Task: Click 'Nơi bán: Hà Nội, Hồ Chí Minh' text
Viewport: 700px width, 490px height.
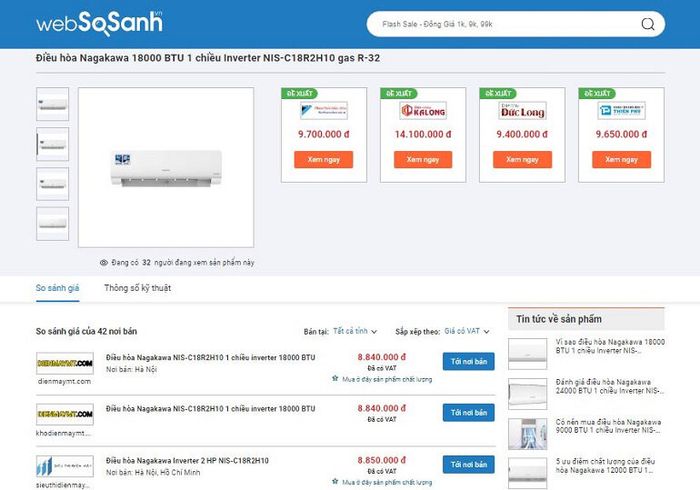Action: coord(153,473)
